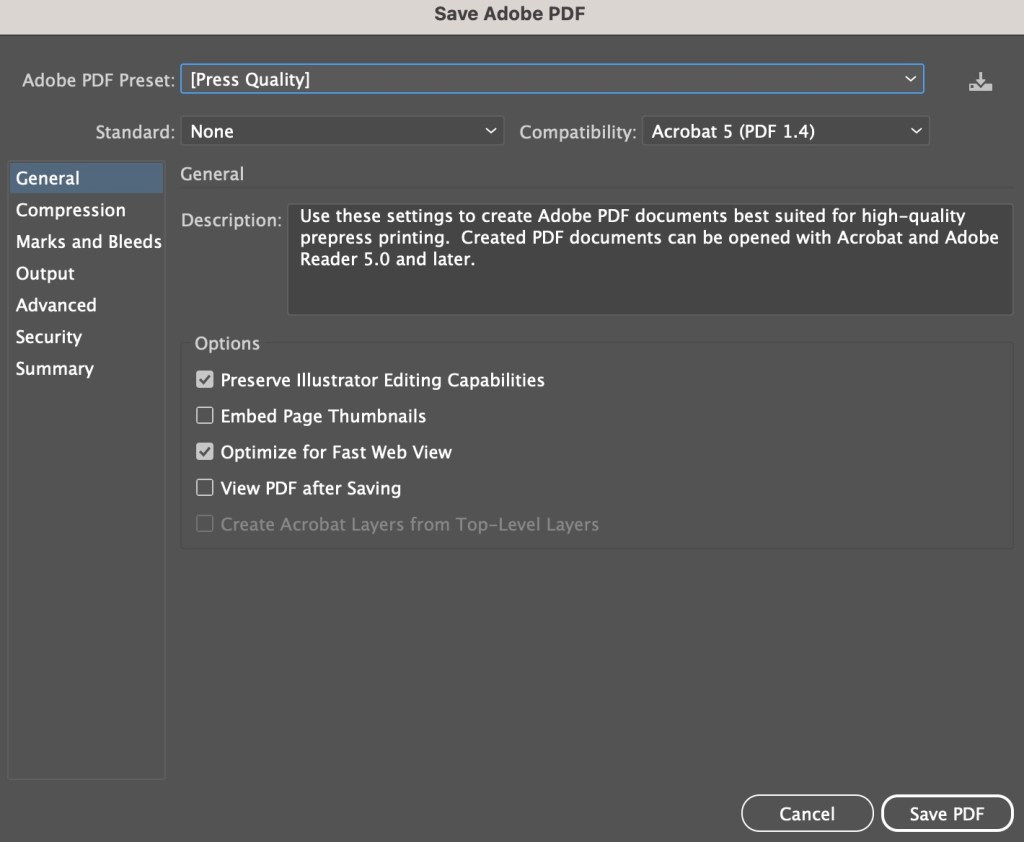Enable View PDF after Saving
Screen dimensions: 1024x842
pos(205,488)
